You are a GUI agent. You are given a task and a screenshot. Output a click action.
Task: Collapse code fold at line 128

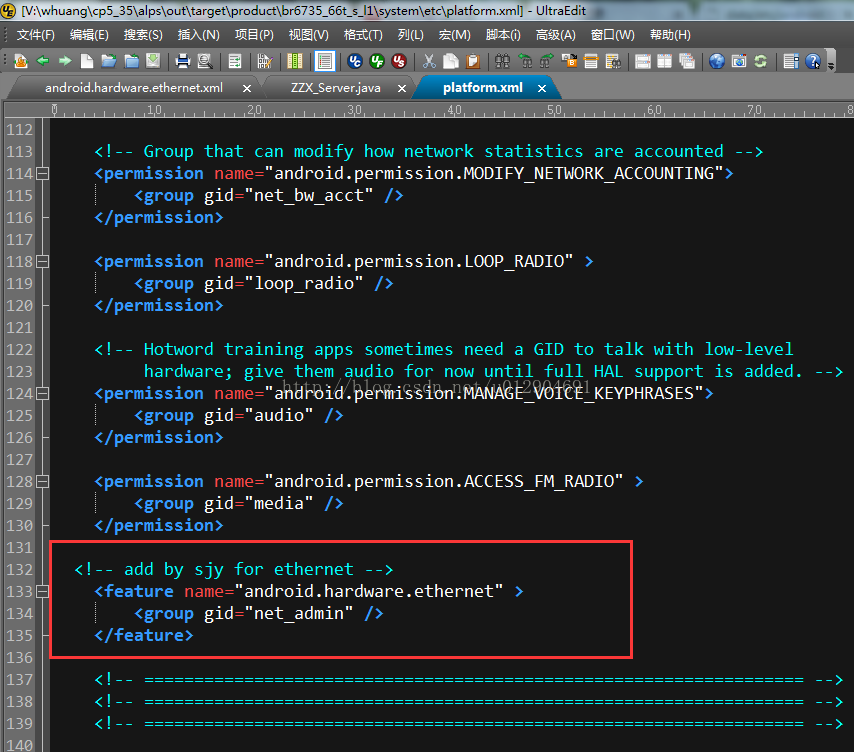click(x=42, y=482)
